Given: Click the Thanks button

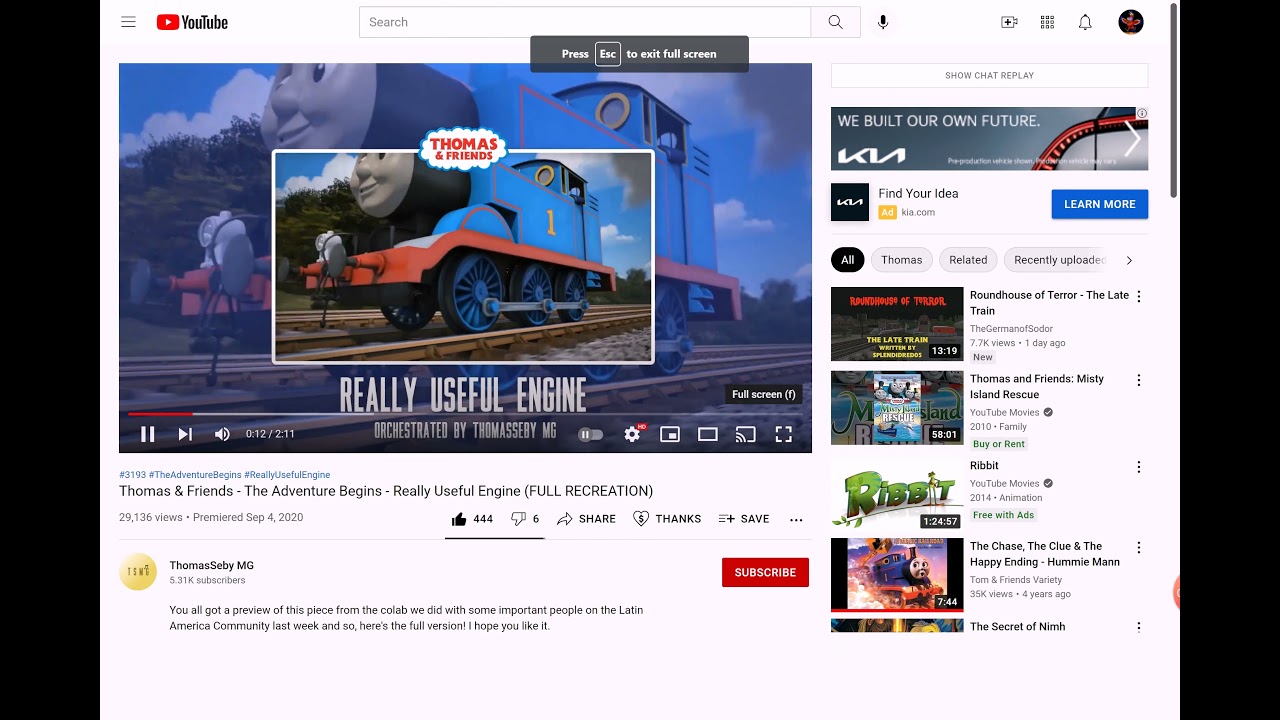Looking at the screenshot, I should pos(667,519).
